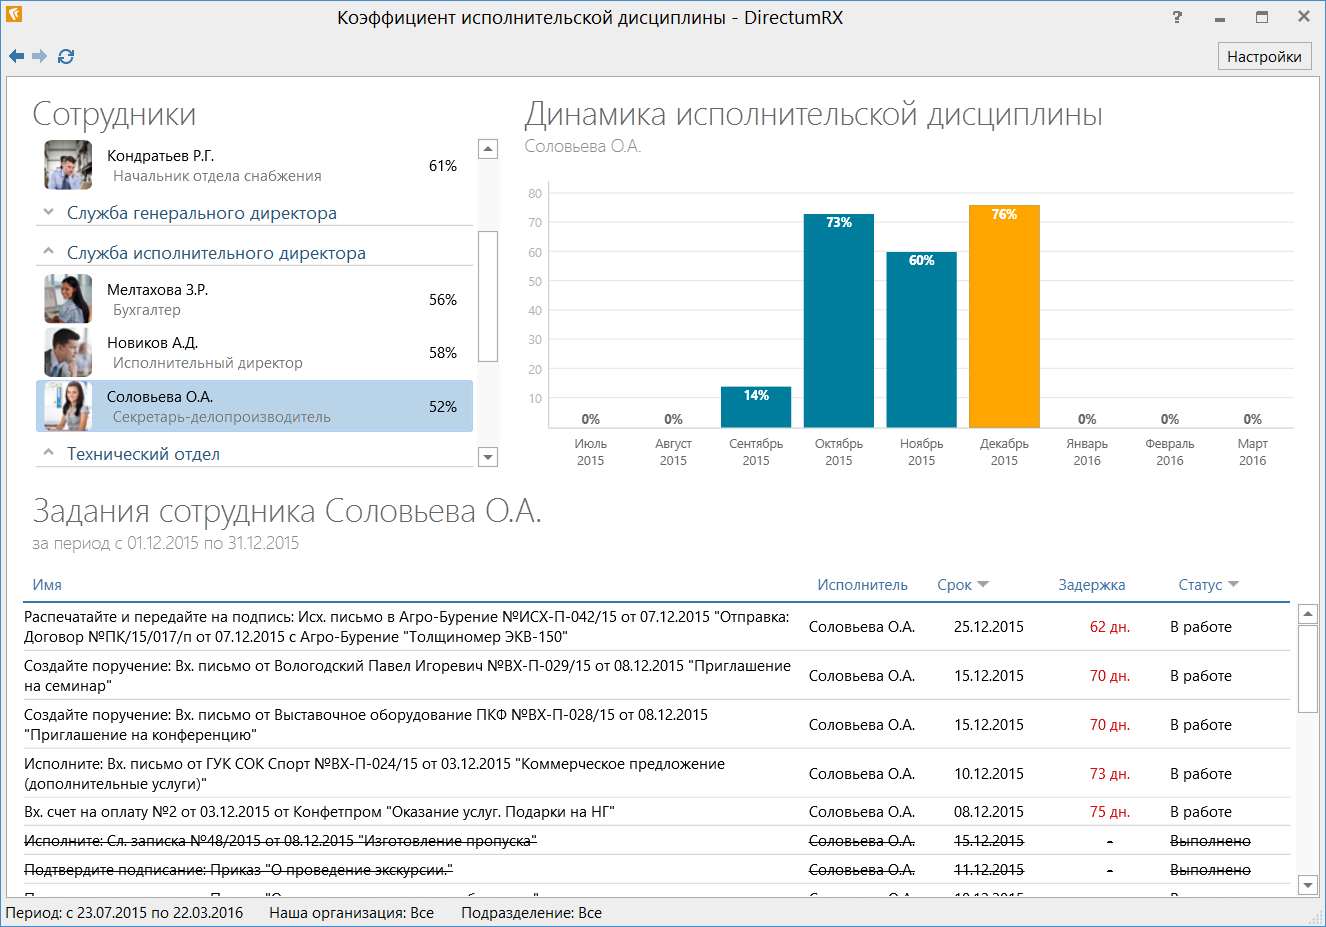Sort tasks by Имя column header

47,585
